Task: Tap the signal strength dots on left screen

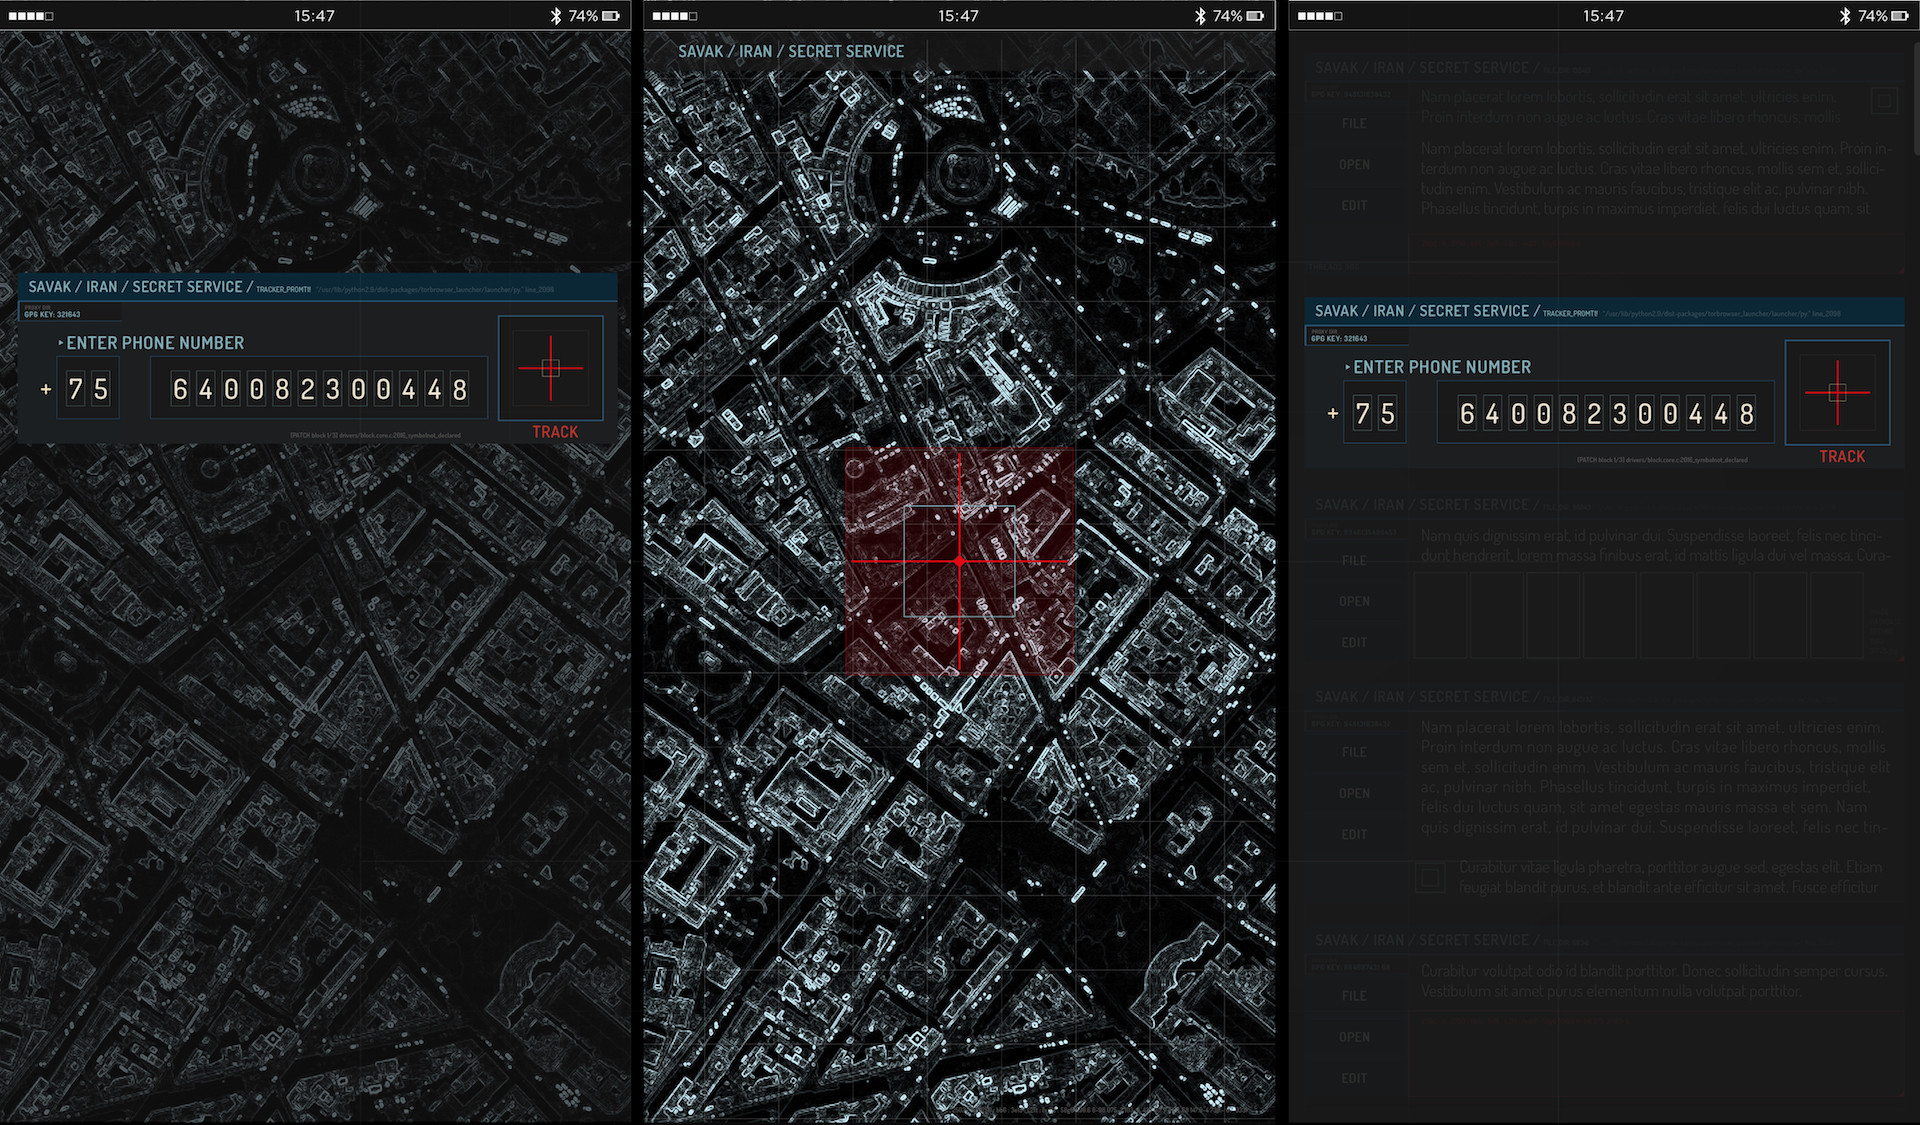Action: click(31, 16)
